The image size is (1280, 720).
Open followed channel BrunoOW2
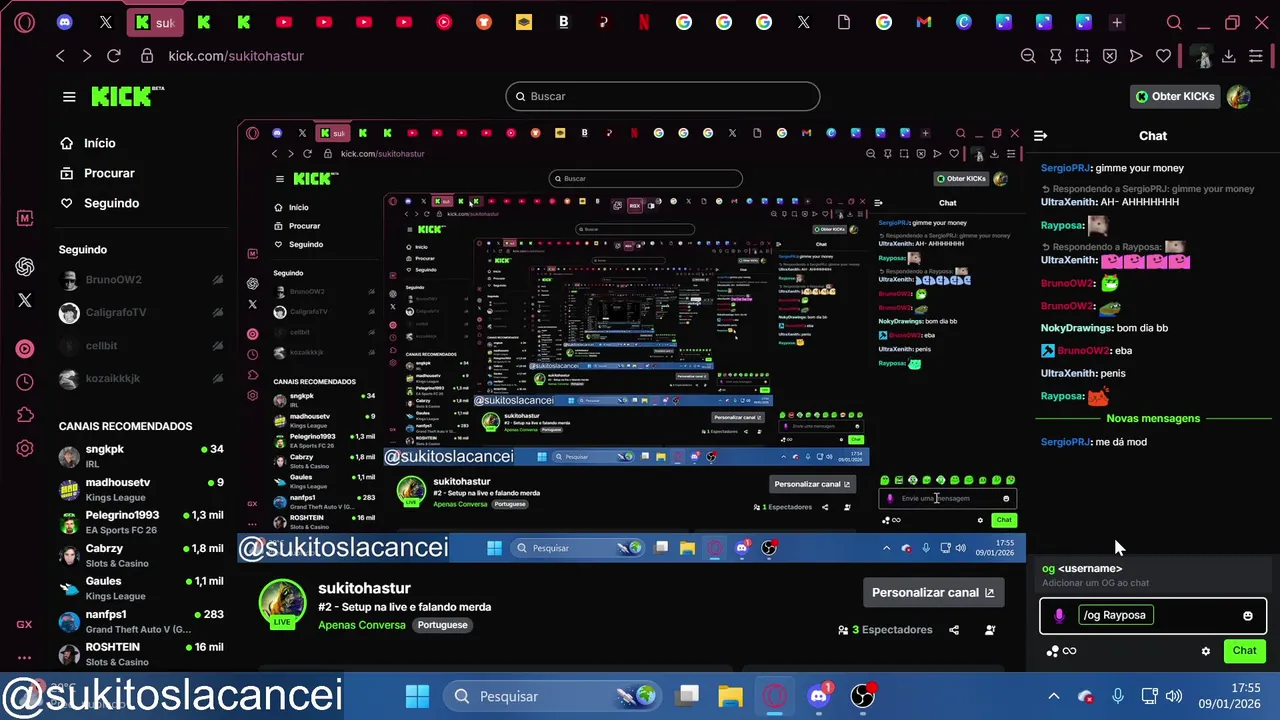(x=140, y=280)
